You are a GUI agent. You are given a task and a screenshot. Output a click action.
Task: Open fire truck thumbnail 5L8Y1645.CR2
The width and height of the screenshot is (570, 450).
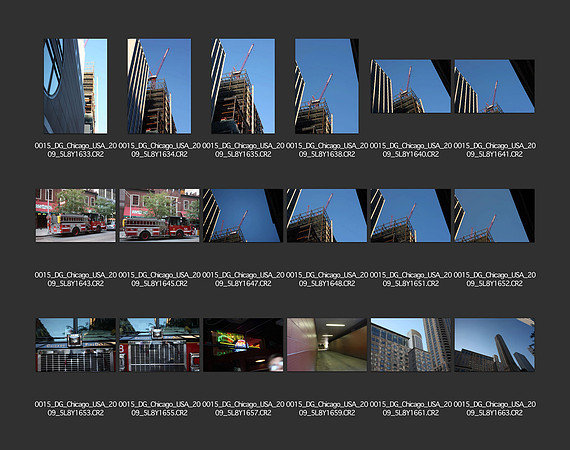point(159,215)
